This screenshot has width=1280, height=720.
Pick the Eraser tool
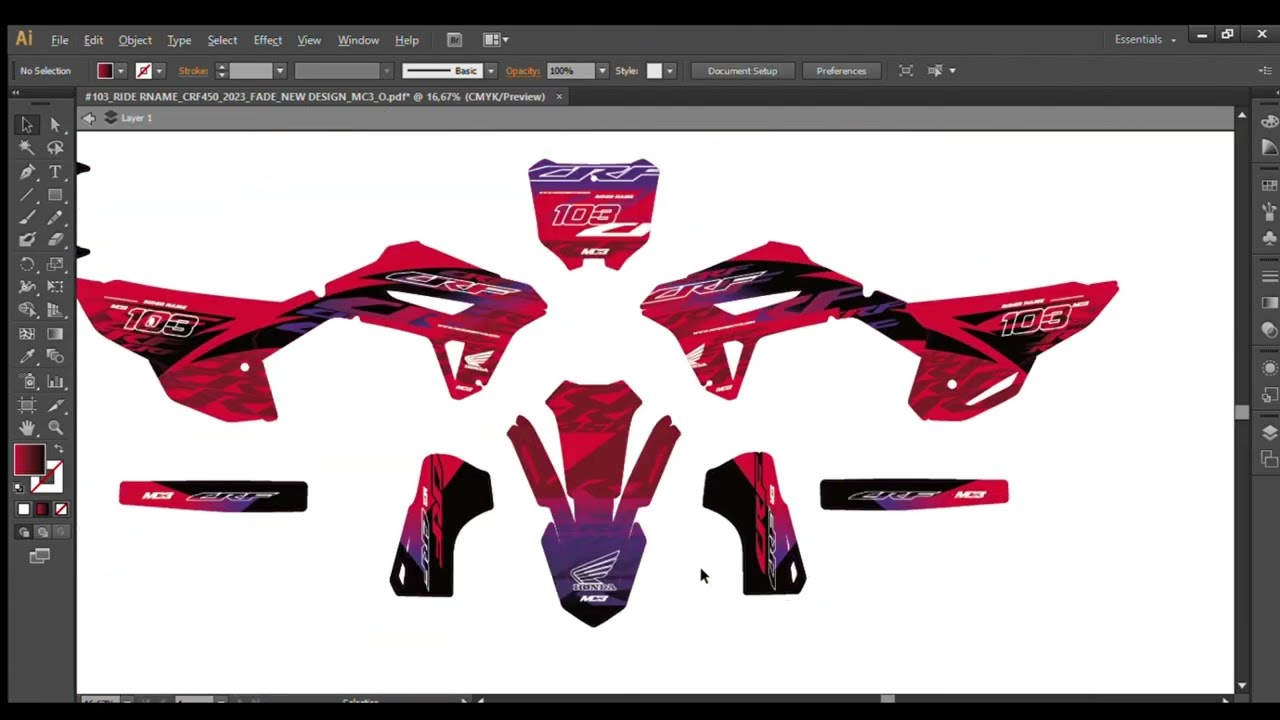click(x=55, y=241)
